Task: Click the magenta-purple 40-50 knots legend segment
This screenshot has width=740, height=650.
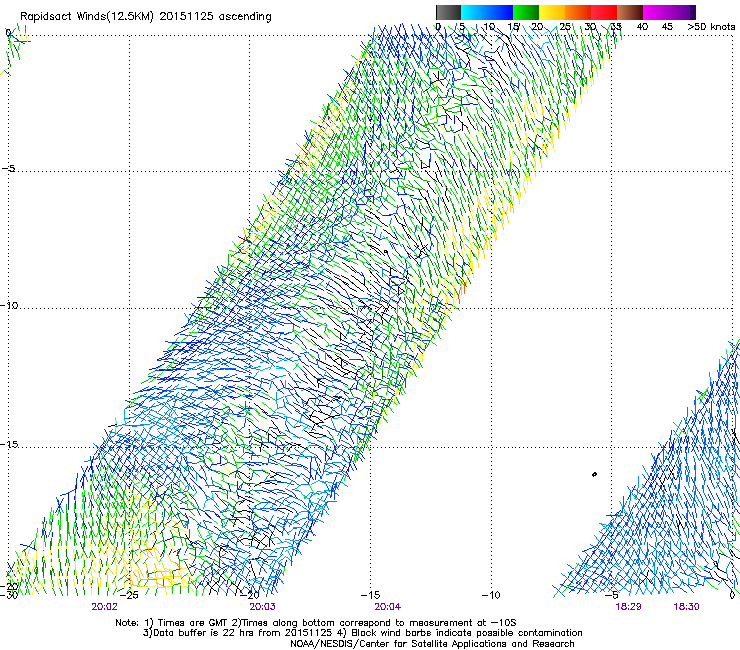Action: click(669, 12)
